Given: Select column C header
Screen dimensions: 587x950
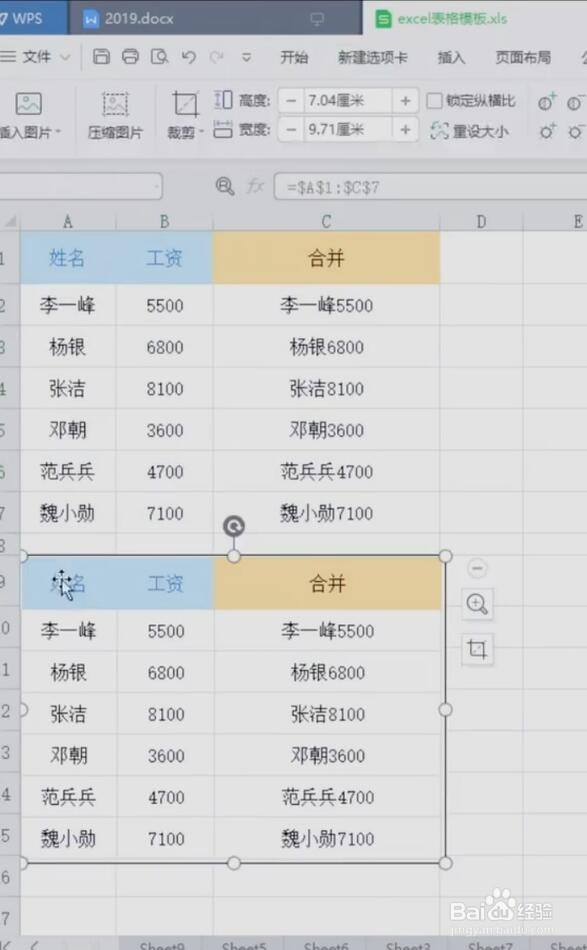Looking at the screenshot, I should [327, 222].
